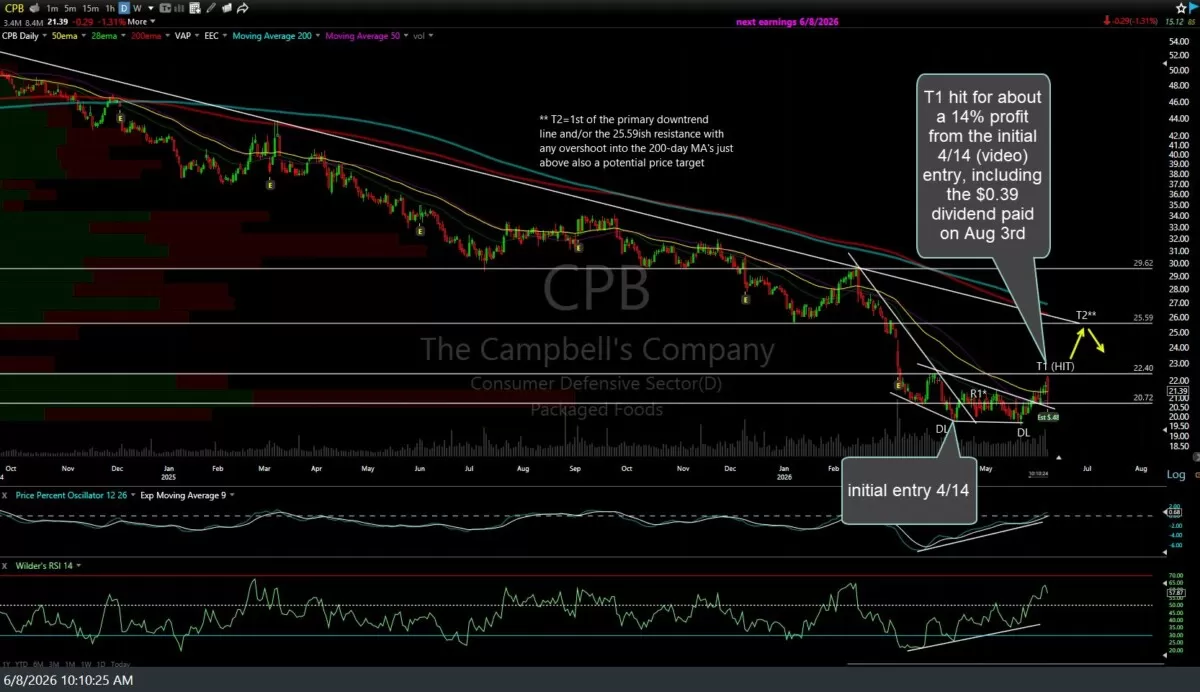Image resolution: width=1200 pixels, height=692 pixels.
Task: Open the chart type bars icon
Action: pyautogui.click(x=179, y=8)
